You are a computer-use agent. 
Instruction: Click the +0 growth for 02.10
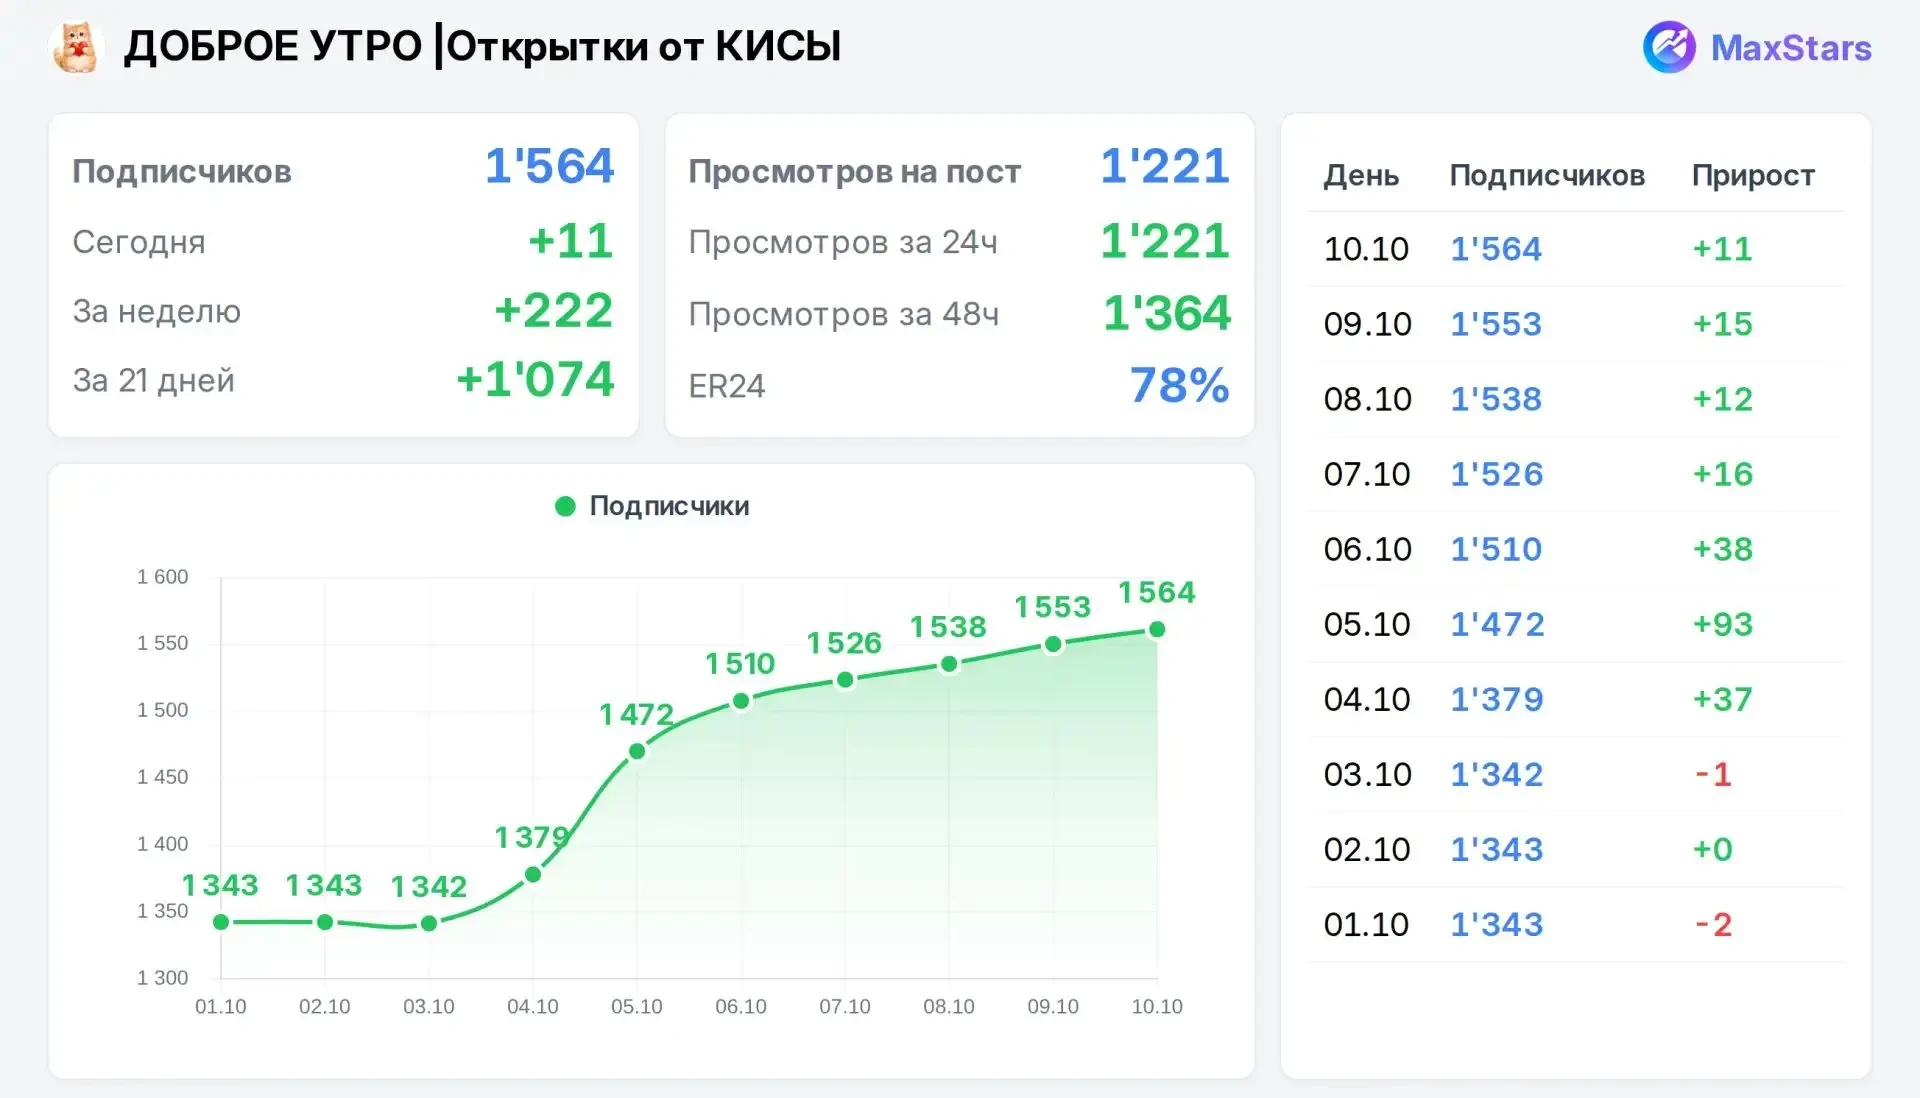click(1712, 849)
